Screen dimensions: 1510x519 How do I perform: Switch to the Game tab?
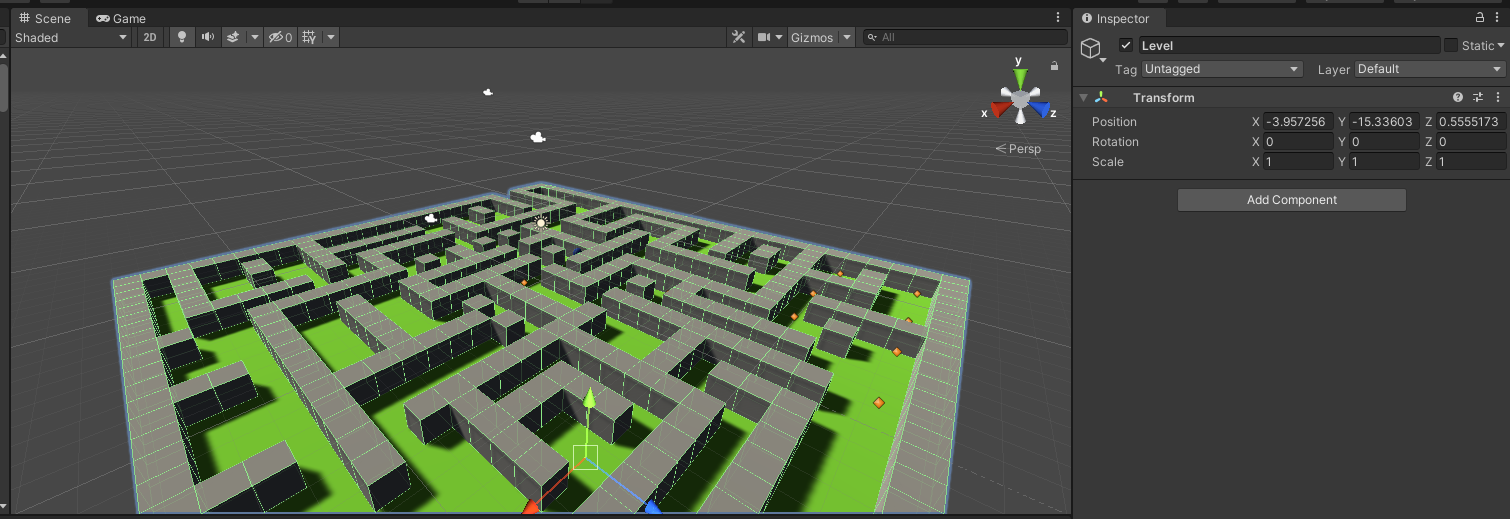[121, 18]
